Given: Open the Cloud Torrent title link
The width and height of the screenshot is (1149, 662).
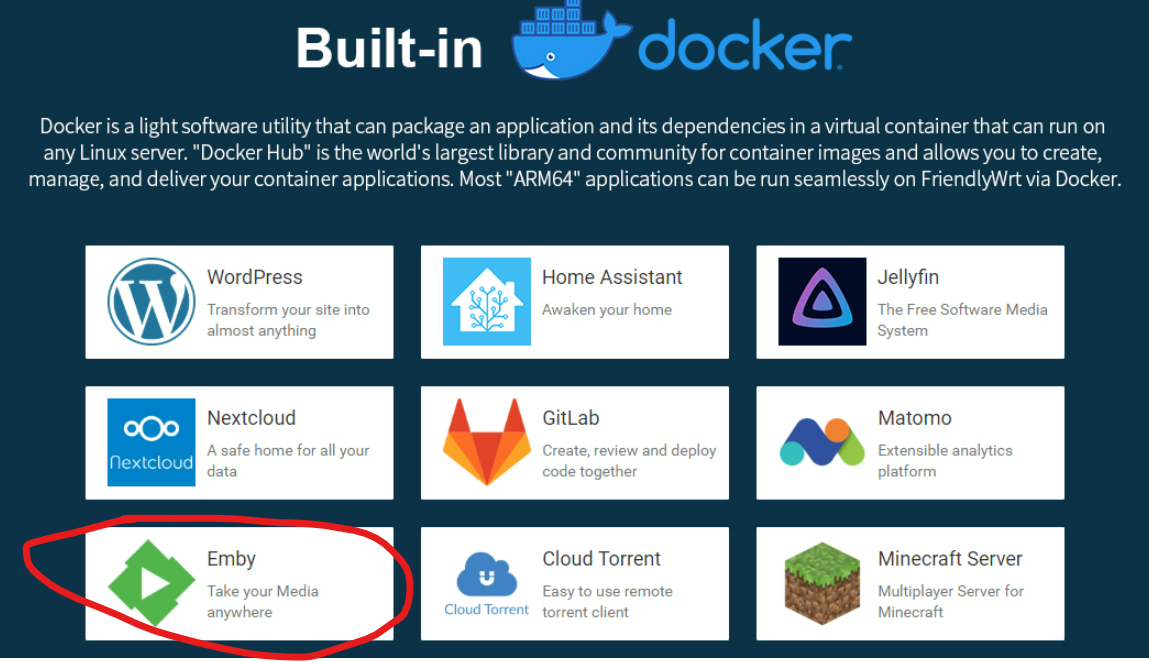Looking at the screenshot, I should [x=602, y=559].
